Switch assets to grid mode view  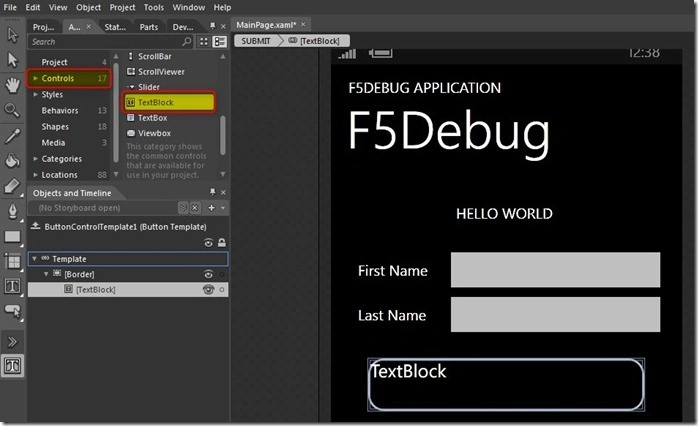click(x=204, y=41)
